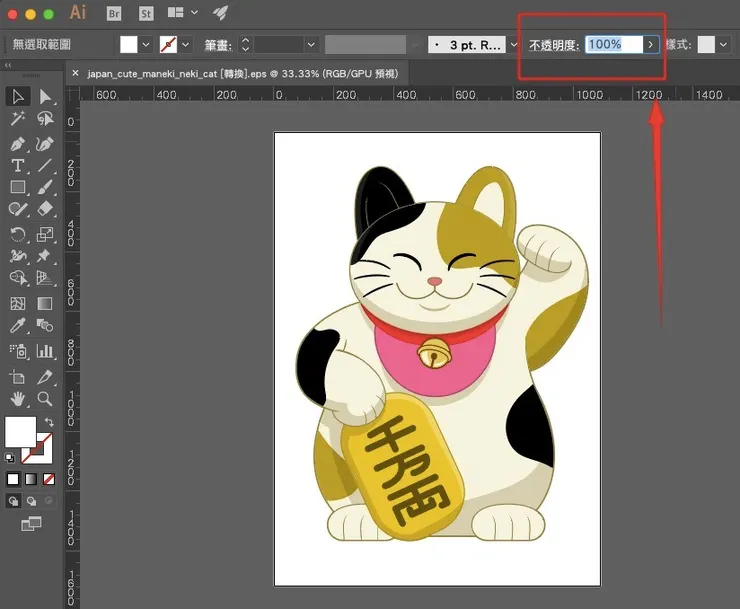The width and height of the screenshot is (740, 609).
Task: Expand the opacity slider arrow
Action: (x=651, y=45)
